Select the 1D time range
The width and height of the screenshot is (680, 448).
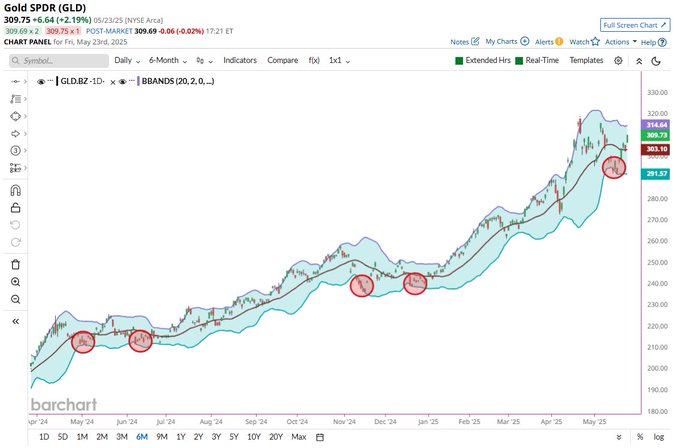pyautogui.click(x=44, y=437)
